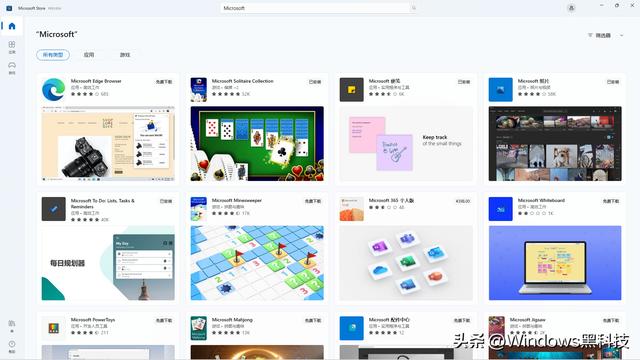Image resolution: width=640 pixels, height=360 pixels.
Task: Click the installed label for Solitaire Collection
Action: 315,82
